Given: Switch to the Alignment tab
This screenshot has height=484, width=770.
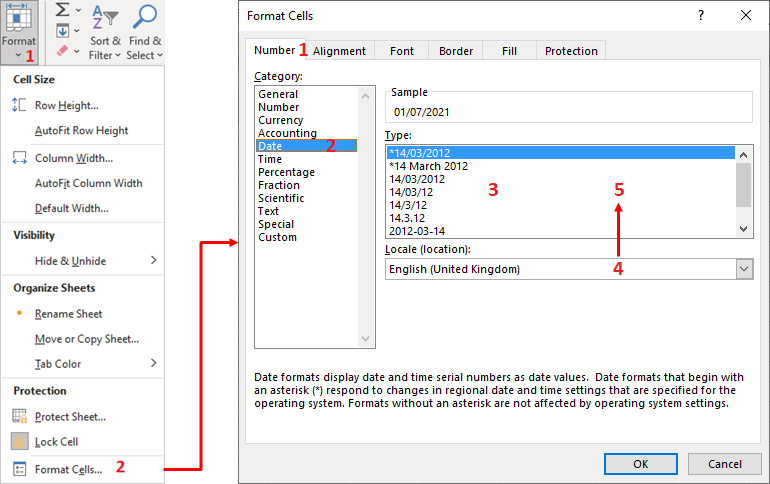Looking at the screenshot, I should tap(339, 51).
